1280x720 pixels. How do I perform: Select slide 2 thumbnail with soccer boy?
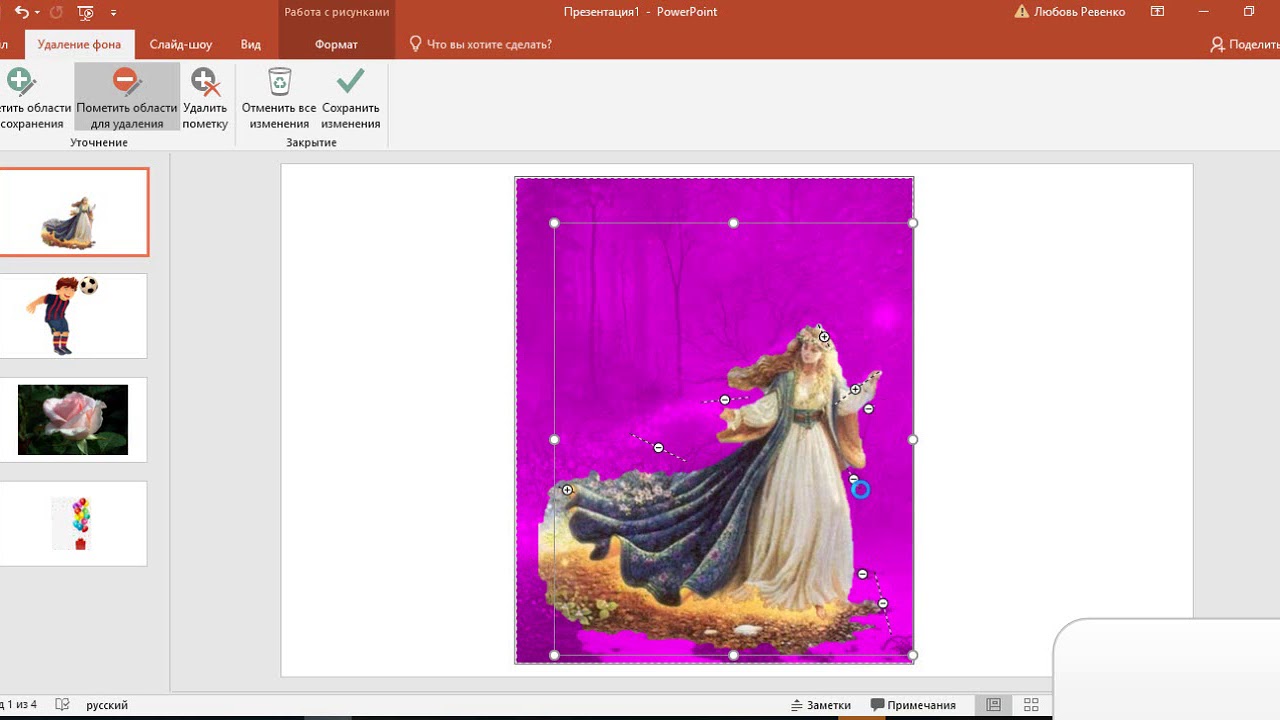click(x=73, y=316)
